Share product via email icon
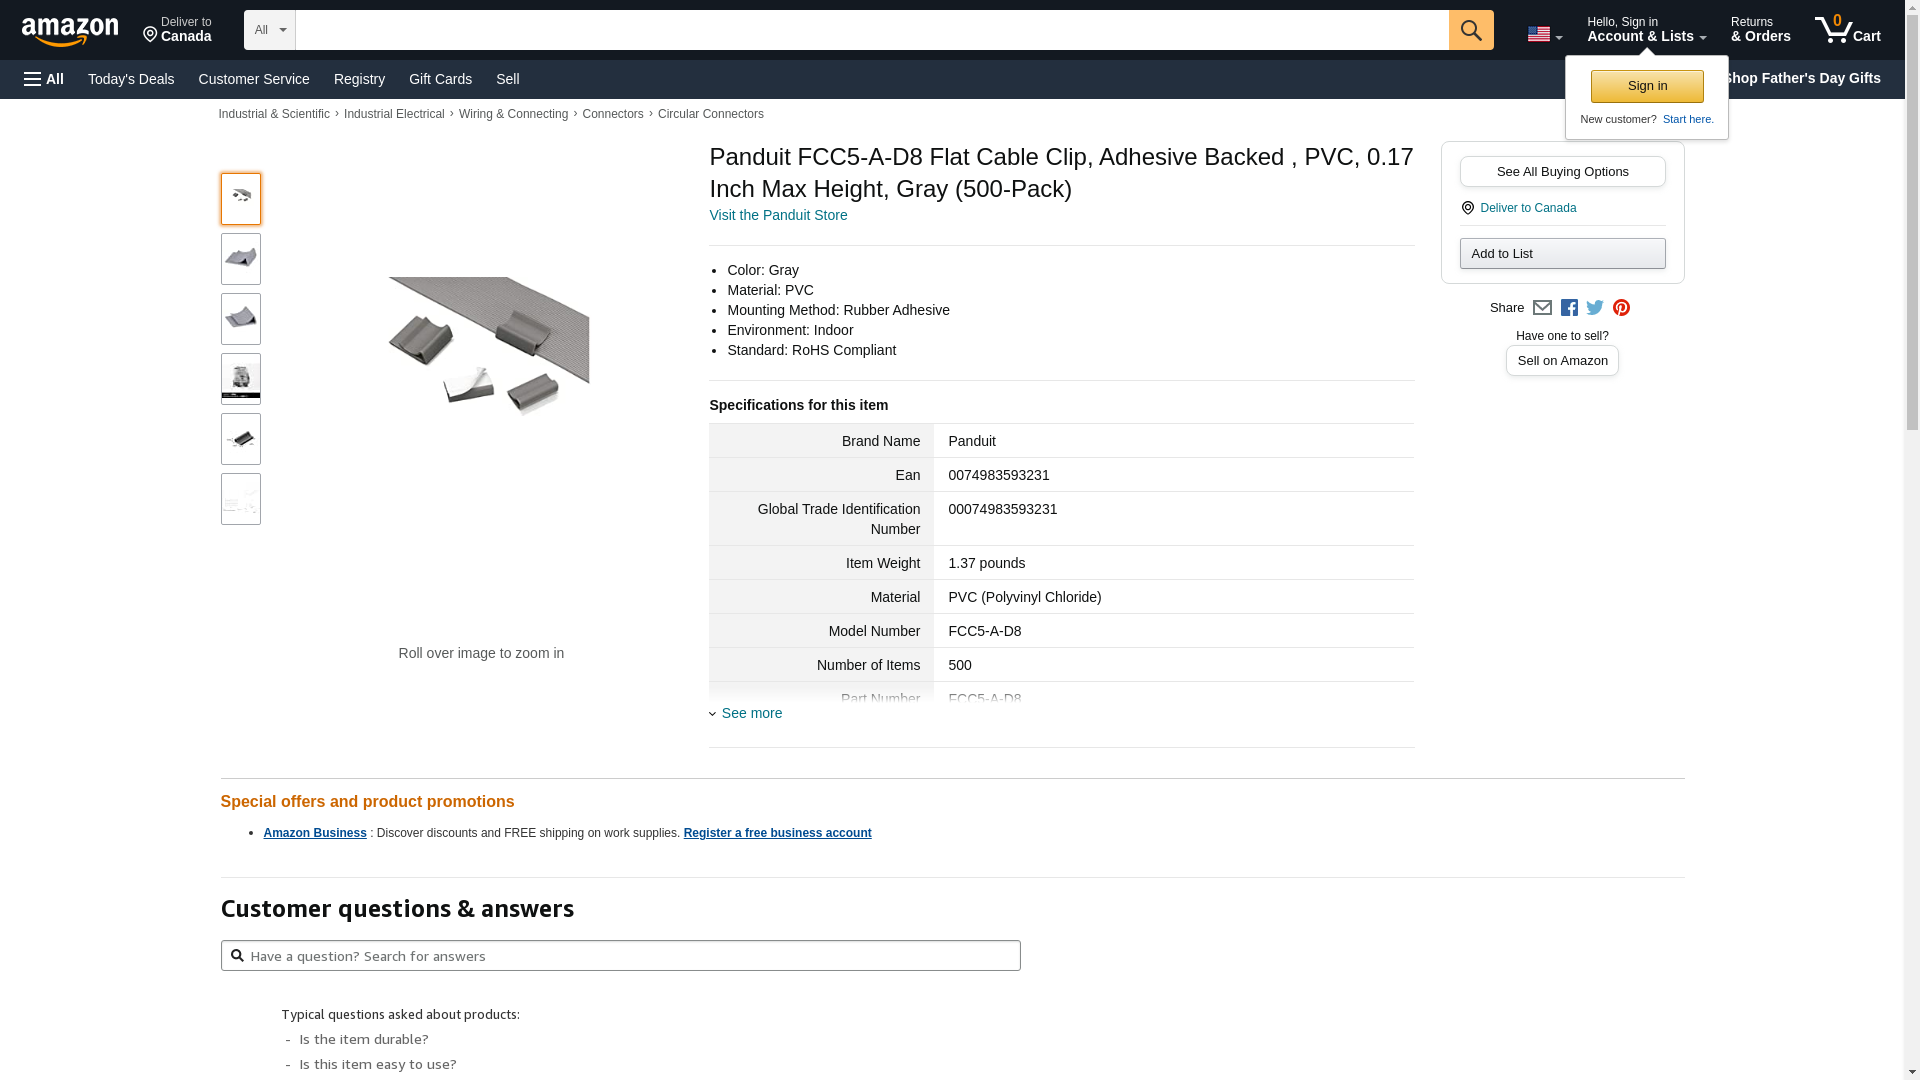This screenshot has width=1920, height=1080. [x=1542, y=308]
